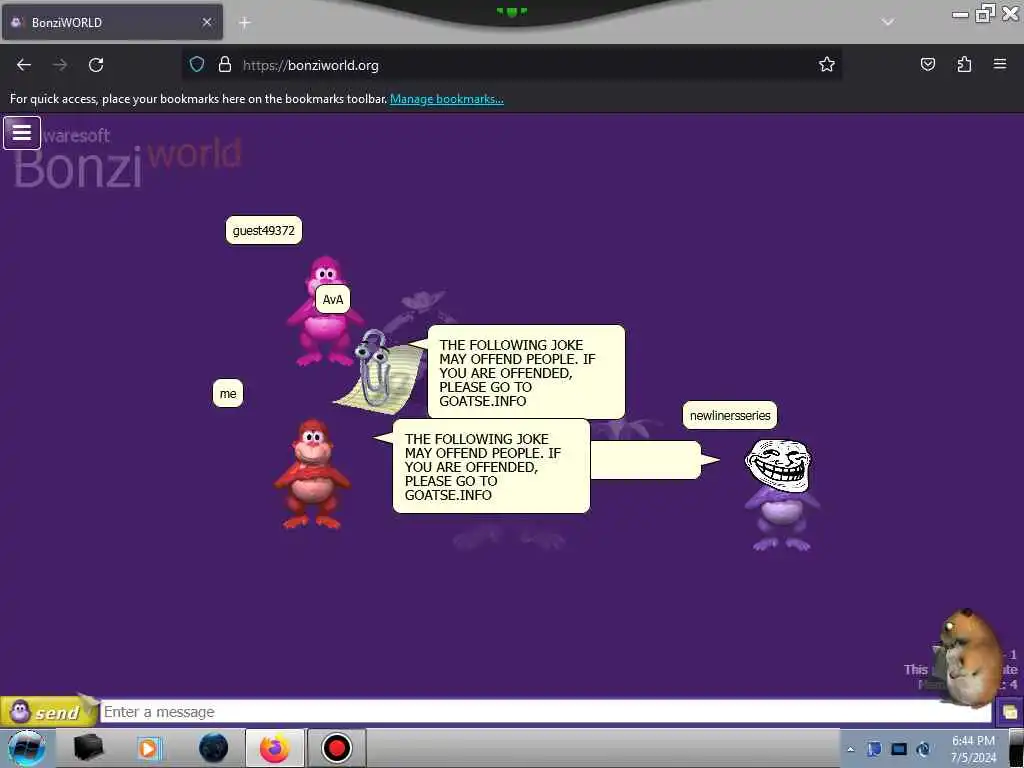Image resolution: width=1024 pixels, height=768 pixels.
Task: Select the me name tag
Action: click(x=228, y=394)
